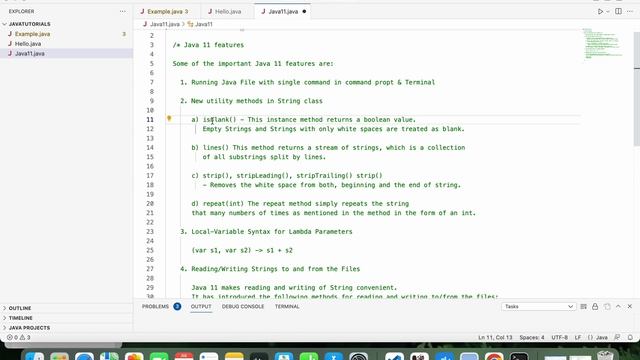Click unsaved dot on Java11.java tab
The image size is (640, 360).
pos(304,11)
